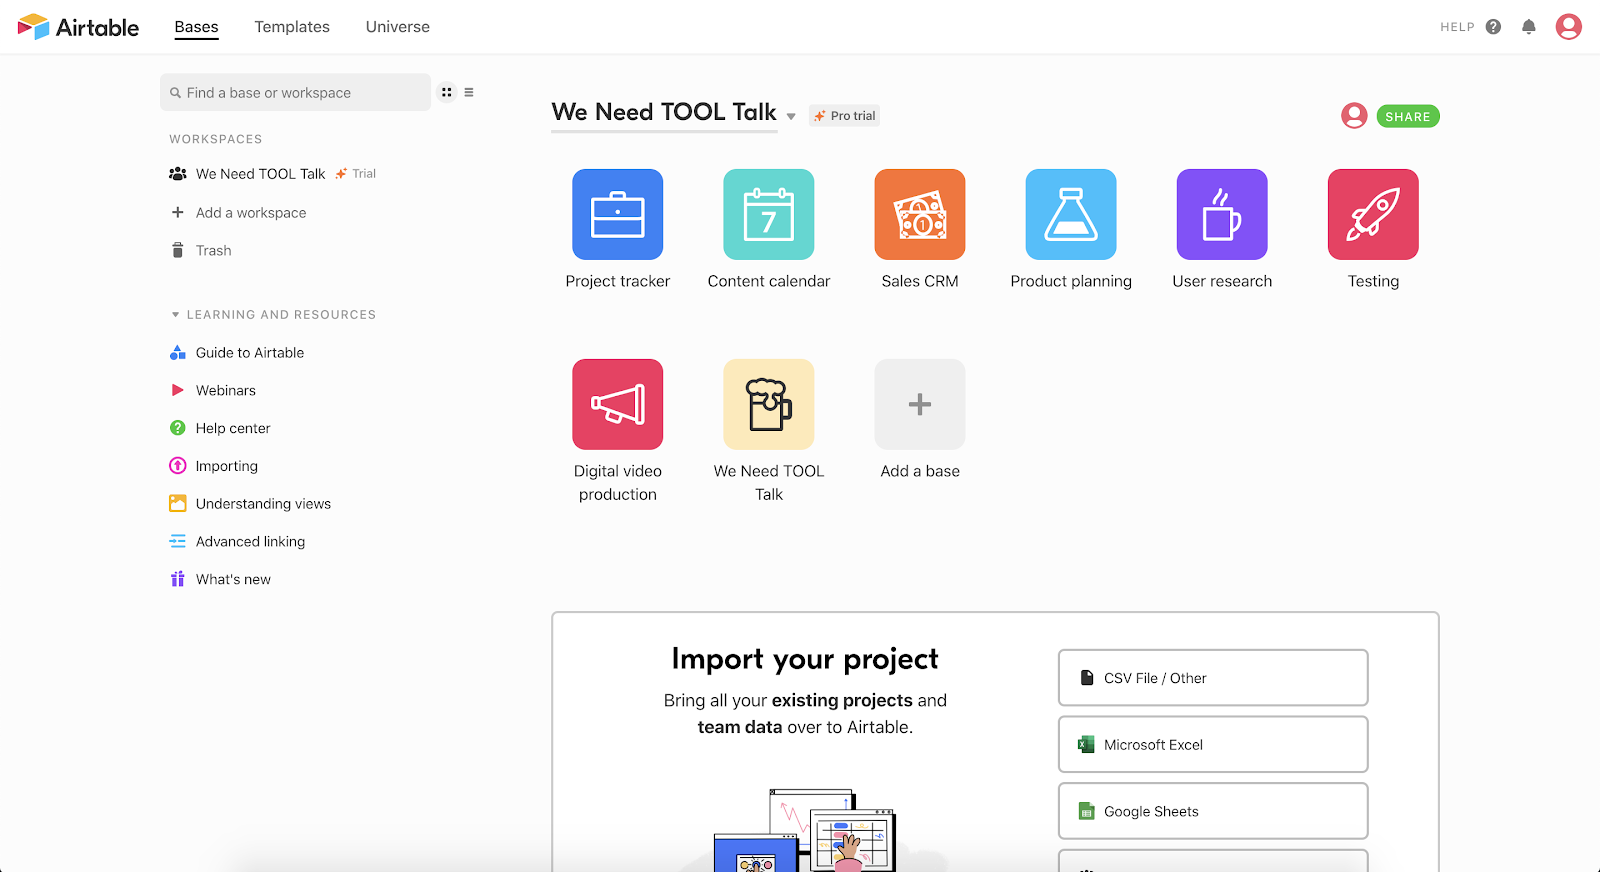Viewport: 1600px width, 872px height.
Task: Open the Sales CRM base icon
Action: pyautogui.click(x=920, y=214)
